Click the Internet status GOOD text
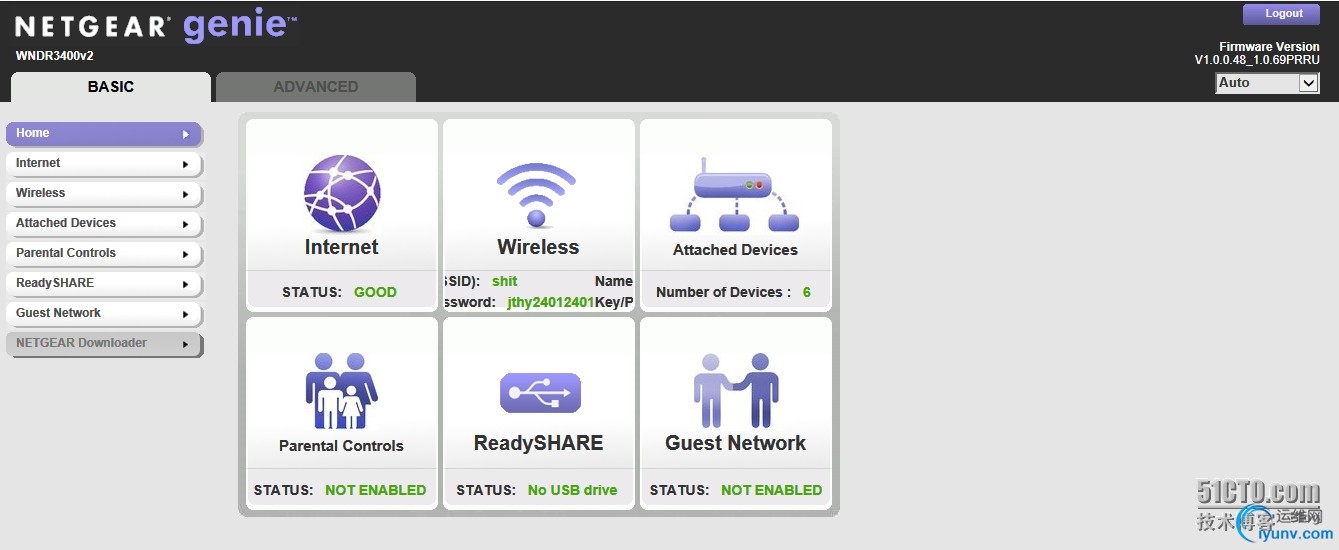 [375, 292]
